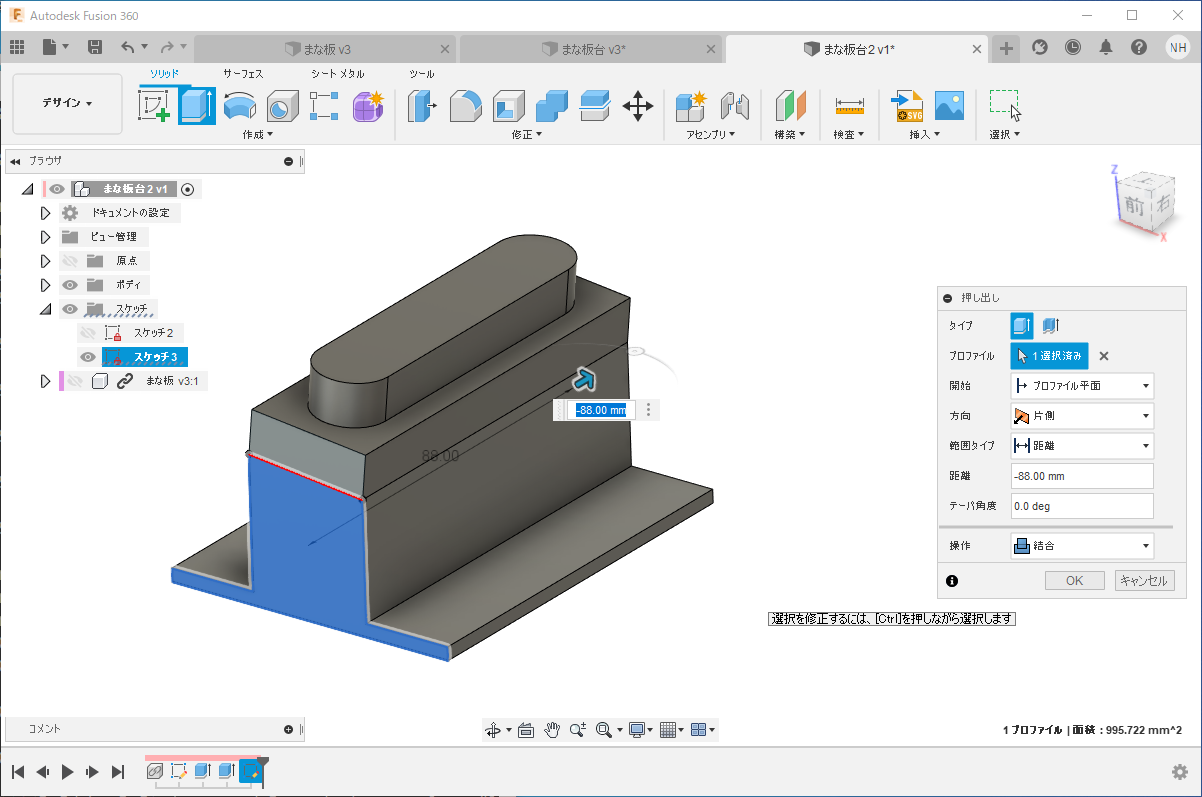Click the Save icon in title bar

pos(95,47)
